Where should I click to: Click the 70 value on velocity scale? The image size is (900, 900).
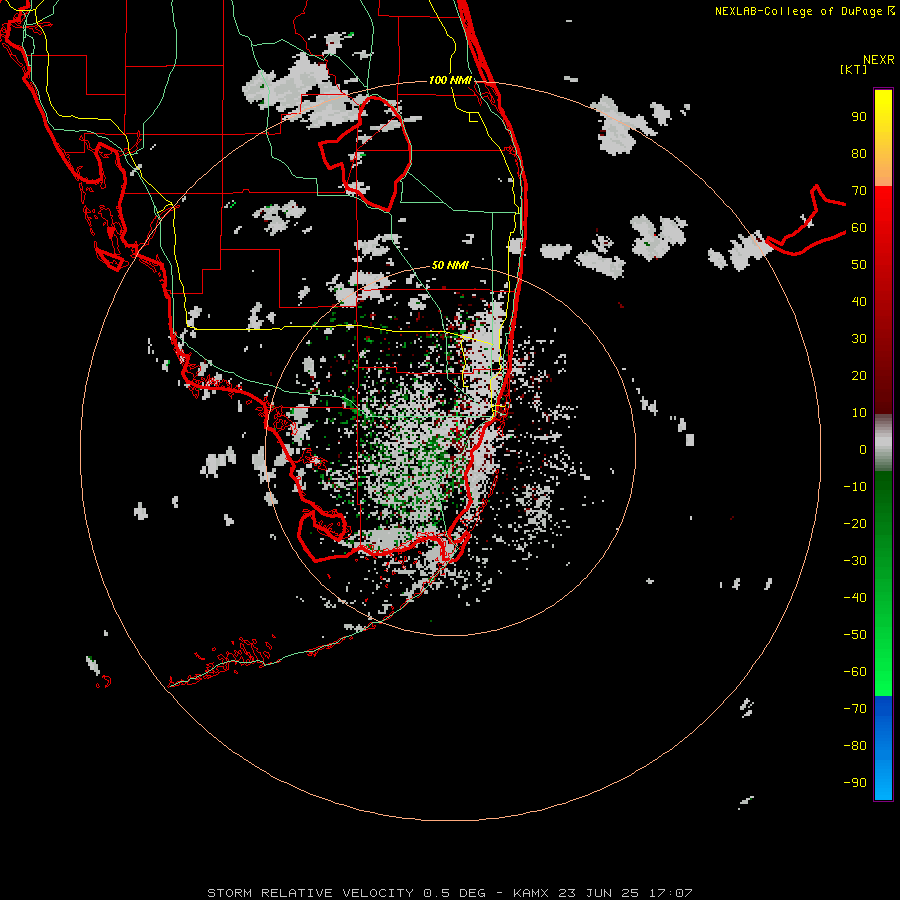(x=859, y=191)
